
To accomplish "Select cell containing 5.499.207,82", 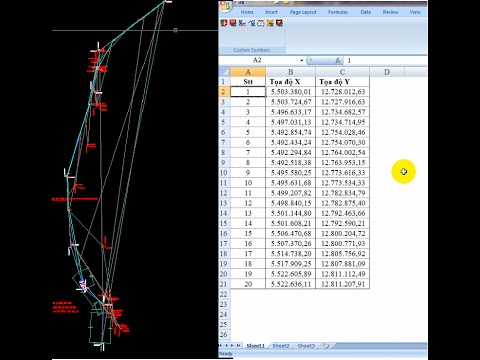I will tap(290, 193).
